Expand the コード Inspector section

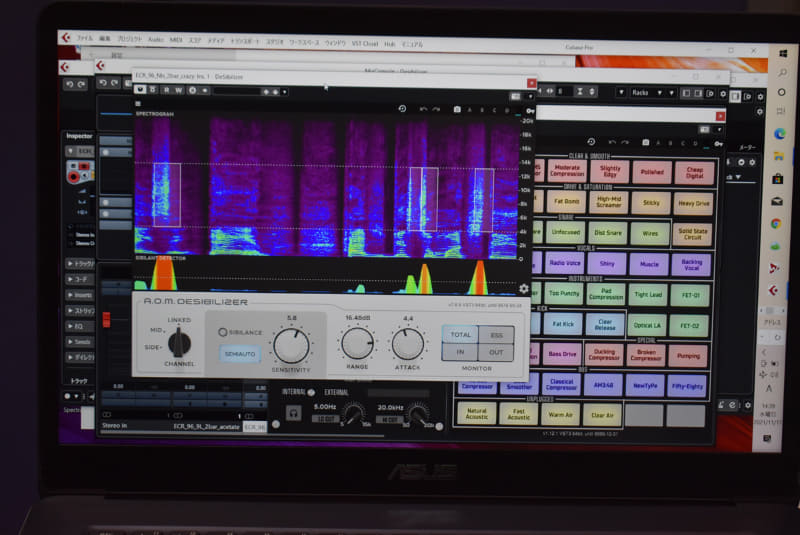(x=81, y=279)
